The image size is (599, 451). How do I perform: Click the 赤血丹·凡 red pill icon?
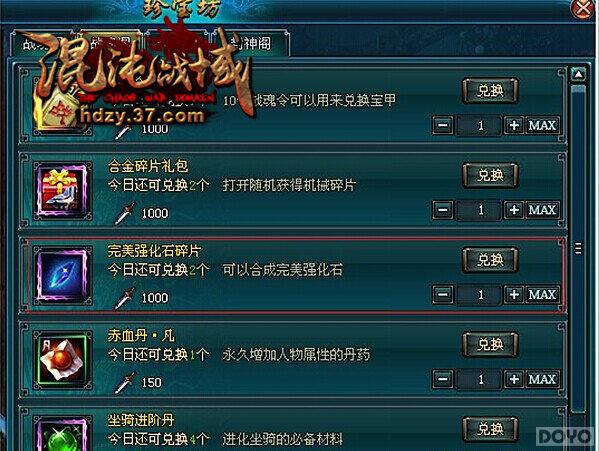(62, 360)
